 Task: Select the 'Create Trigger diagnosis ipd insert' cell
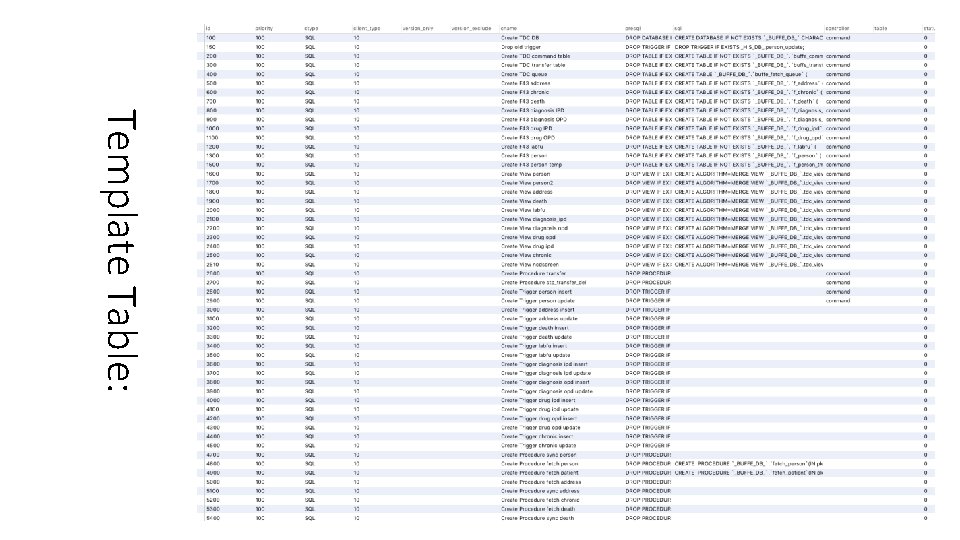click(x=544, y=364)
